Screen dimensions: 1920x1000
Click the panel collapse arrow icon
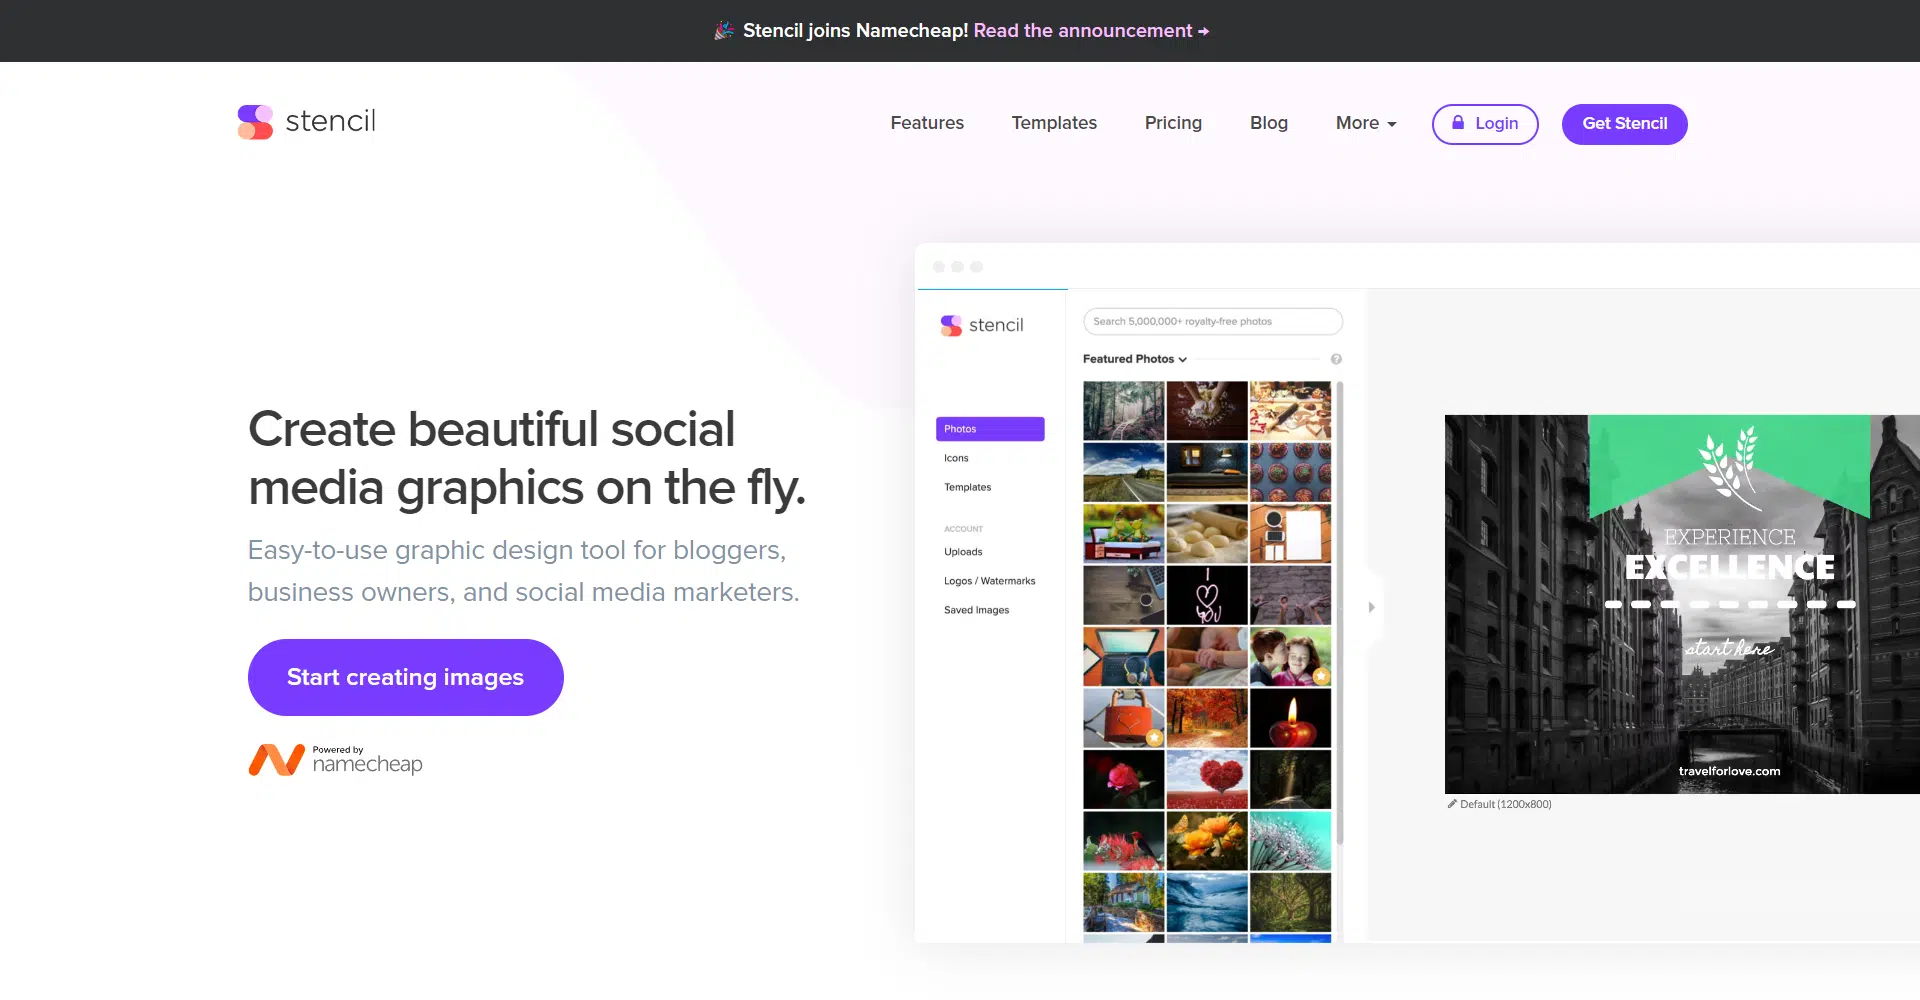1371,607
